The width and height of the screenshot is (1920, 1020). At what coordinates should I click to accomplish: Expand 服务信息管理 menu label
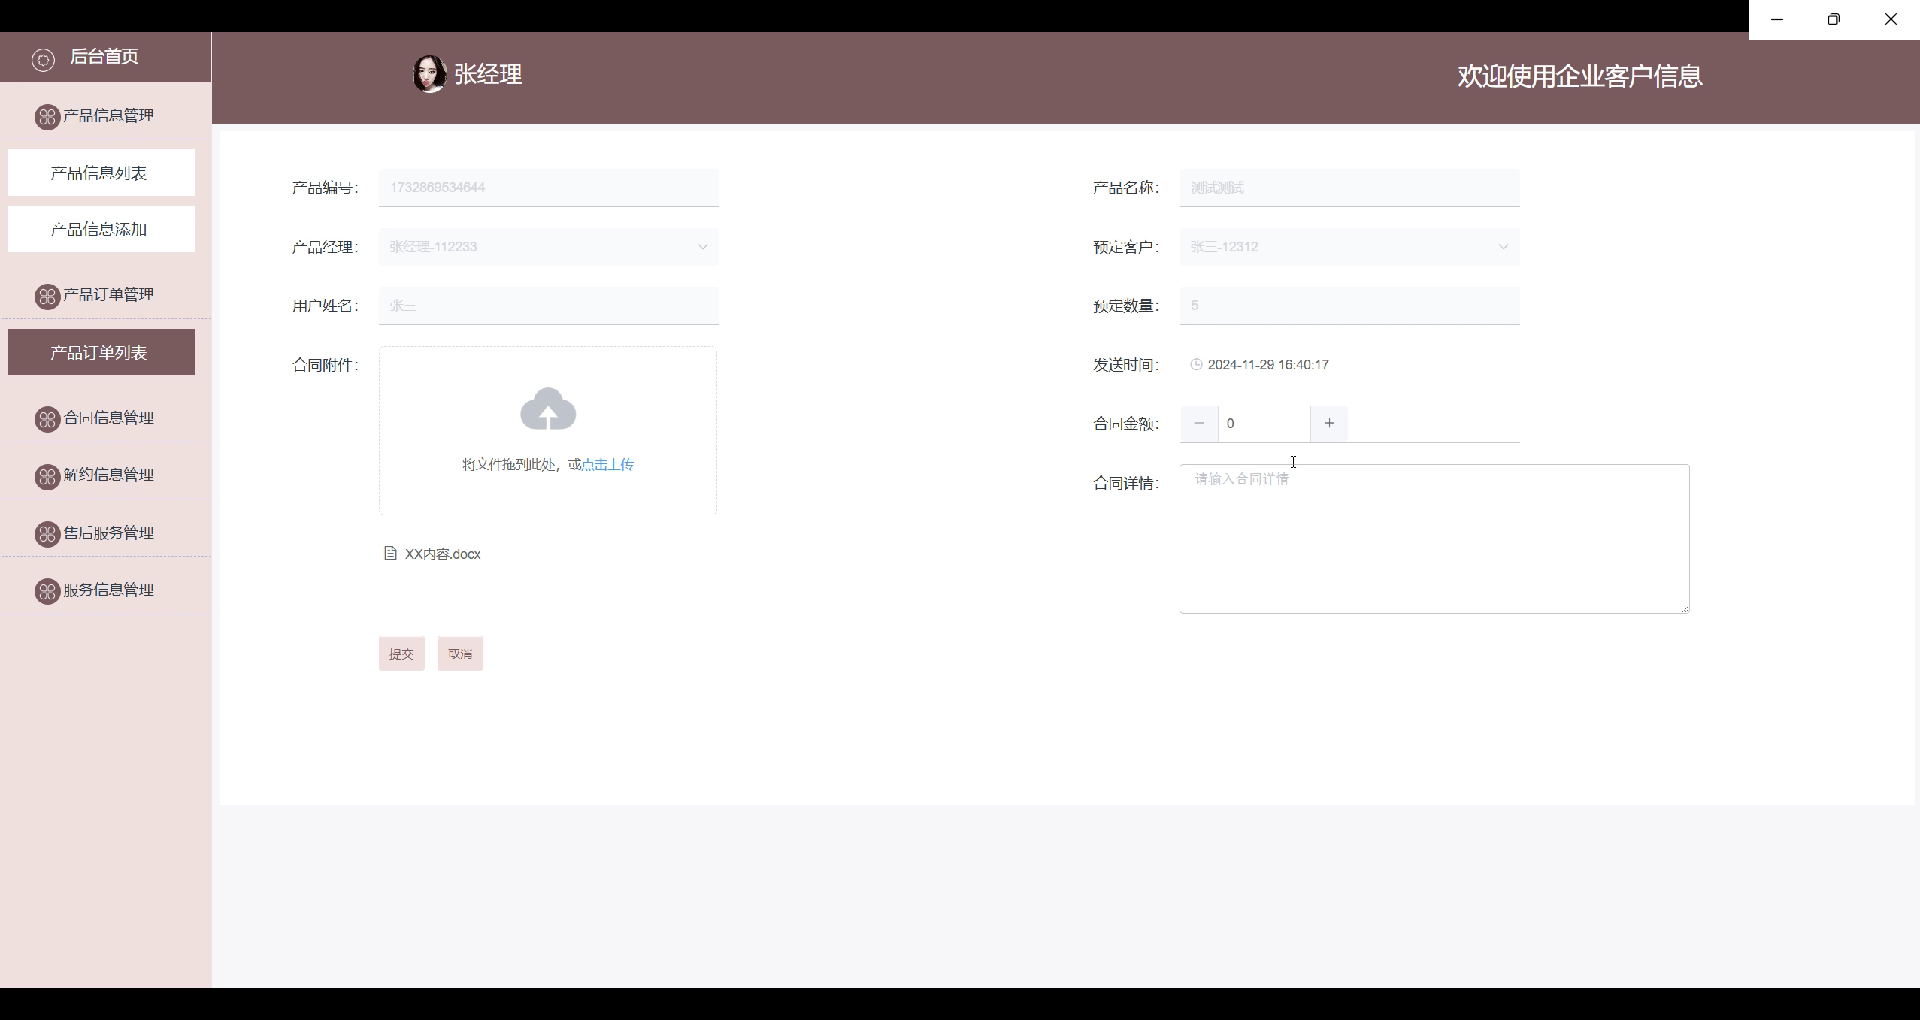(109, 590)
